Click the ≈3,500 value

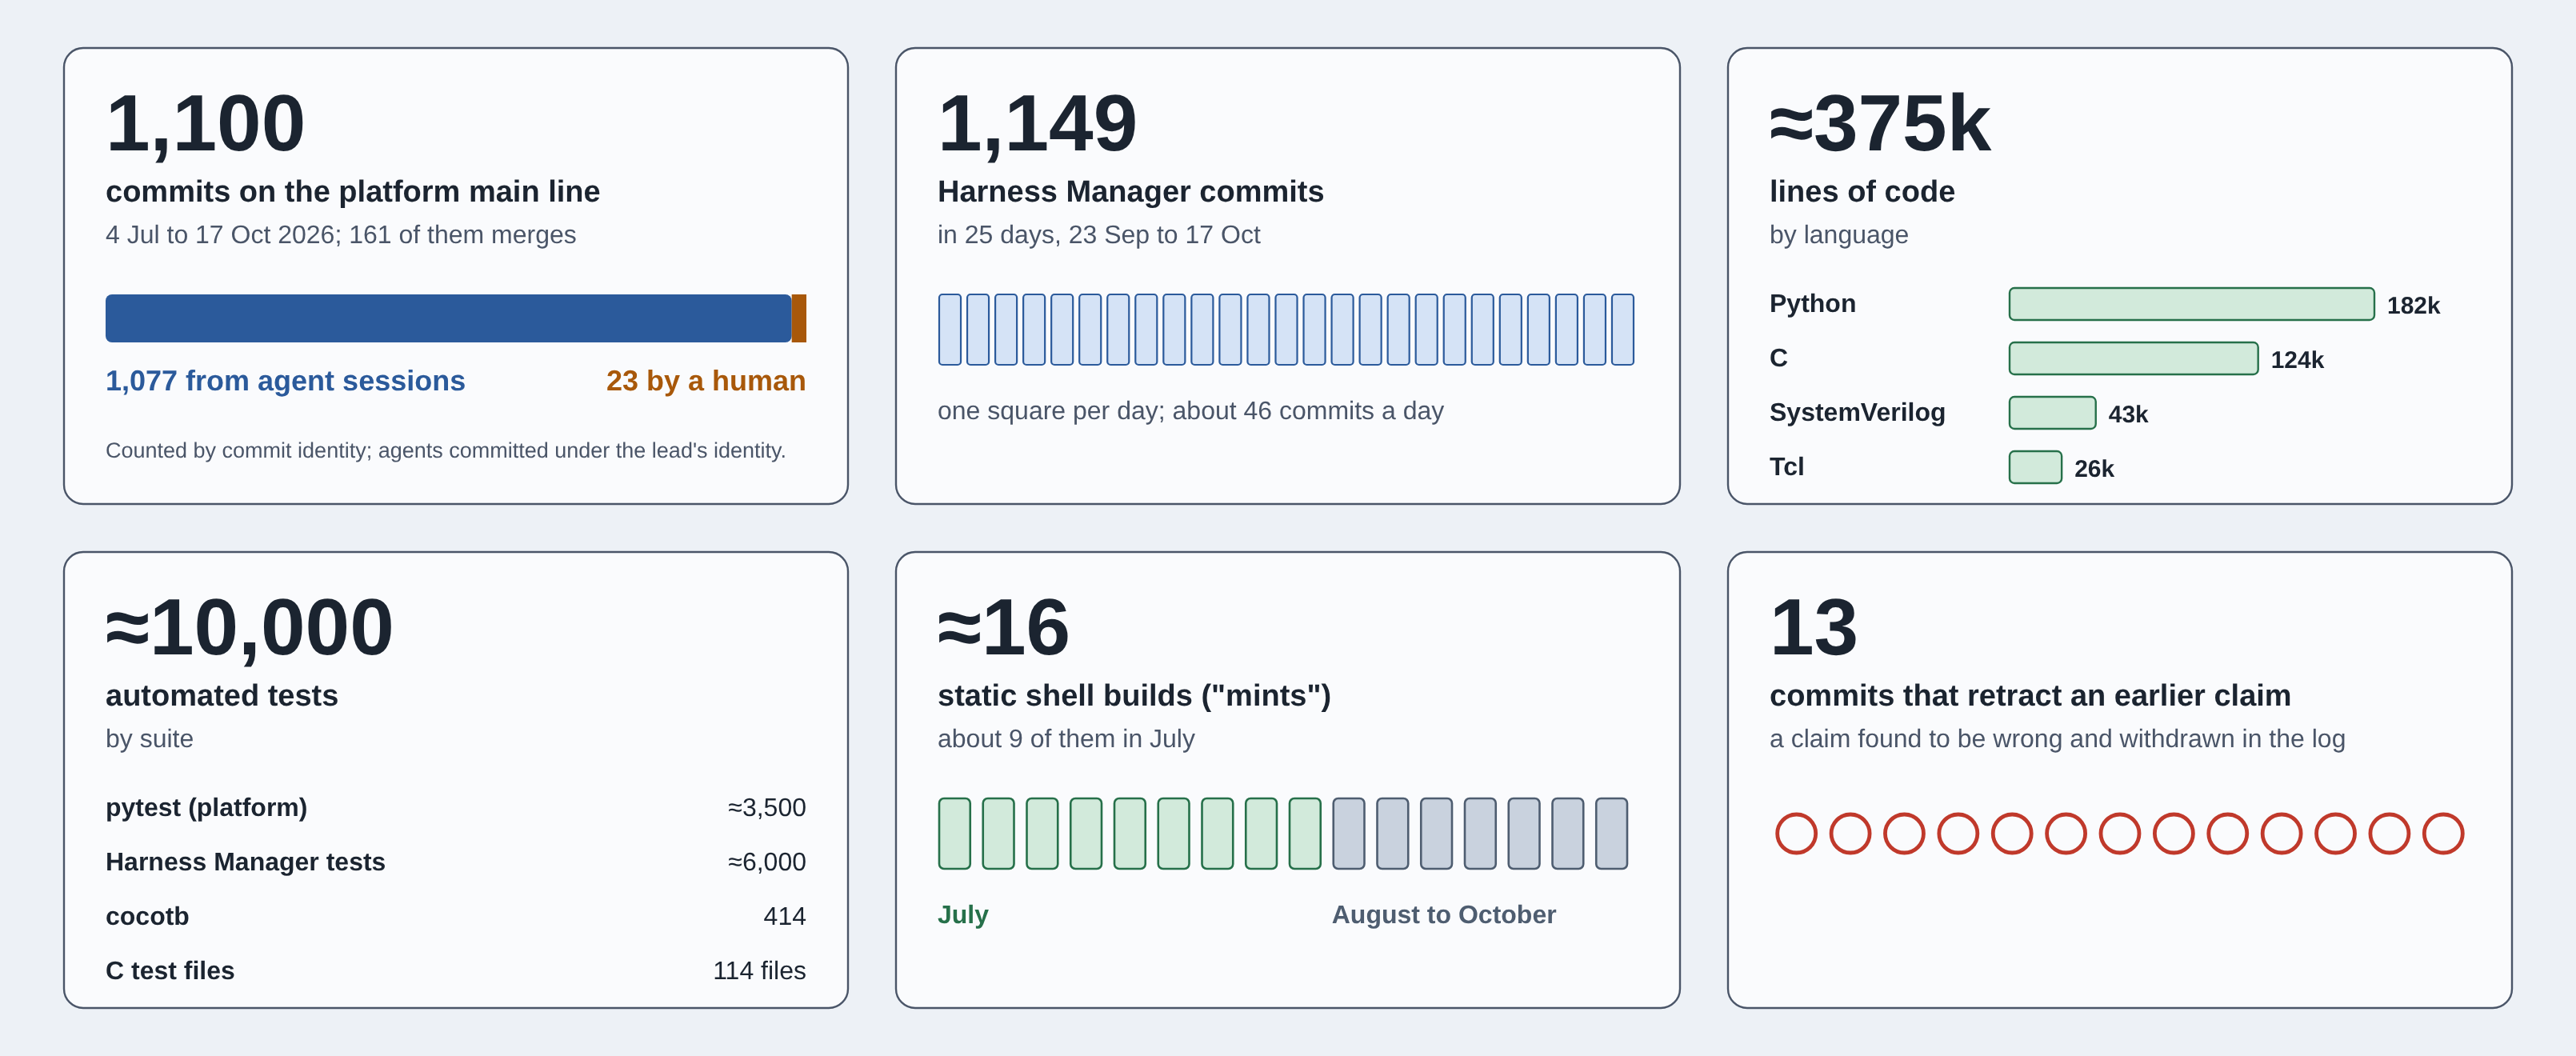(767, 807)
